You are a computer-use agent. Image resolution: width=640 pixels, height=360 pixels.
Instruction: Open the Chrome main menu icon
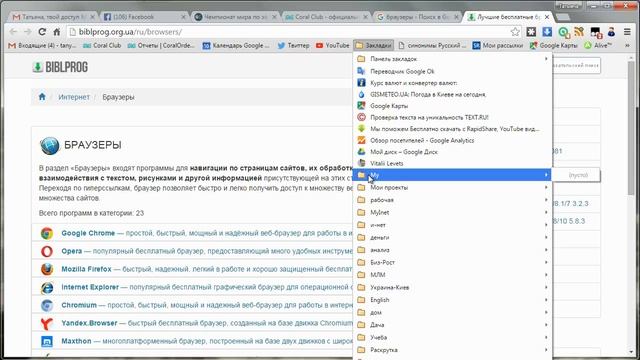pos(627,31)
